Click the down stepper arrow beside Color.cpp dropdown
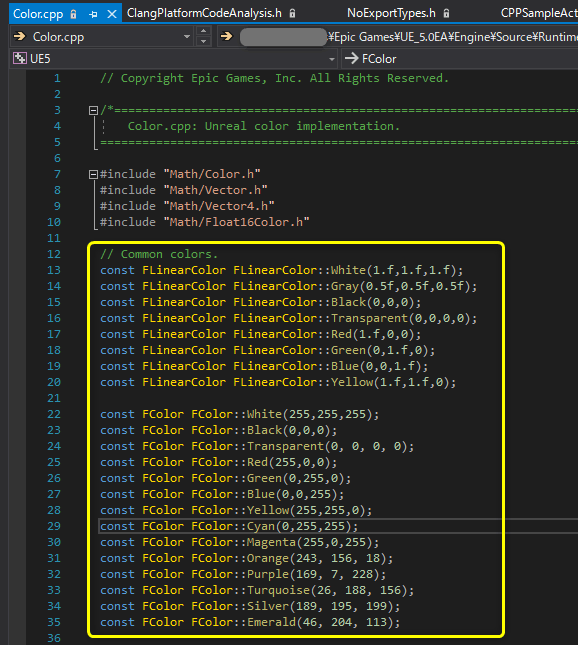 point(203,42)
